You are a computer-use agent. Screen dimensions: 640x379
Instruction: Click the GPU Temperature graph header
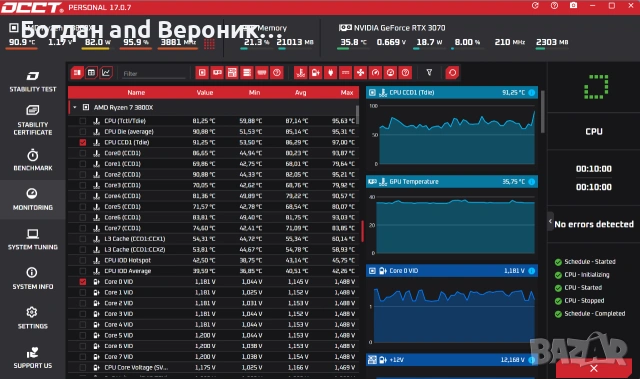451,182
